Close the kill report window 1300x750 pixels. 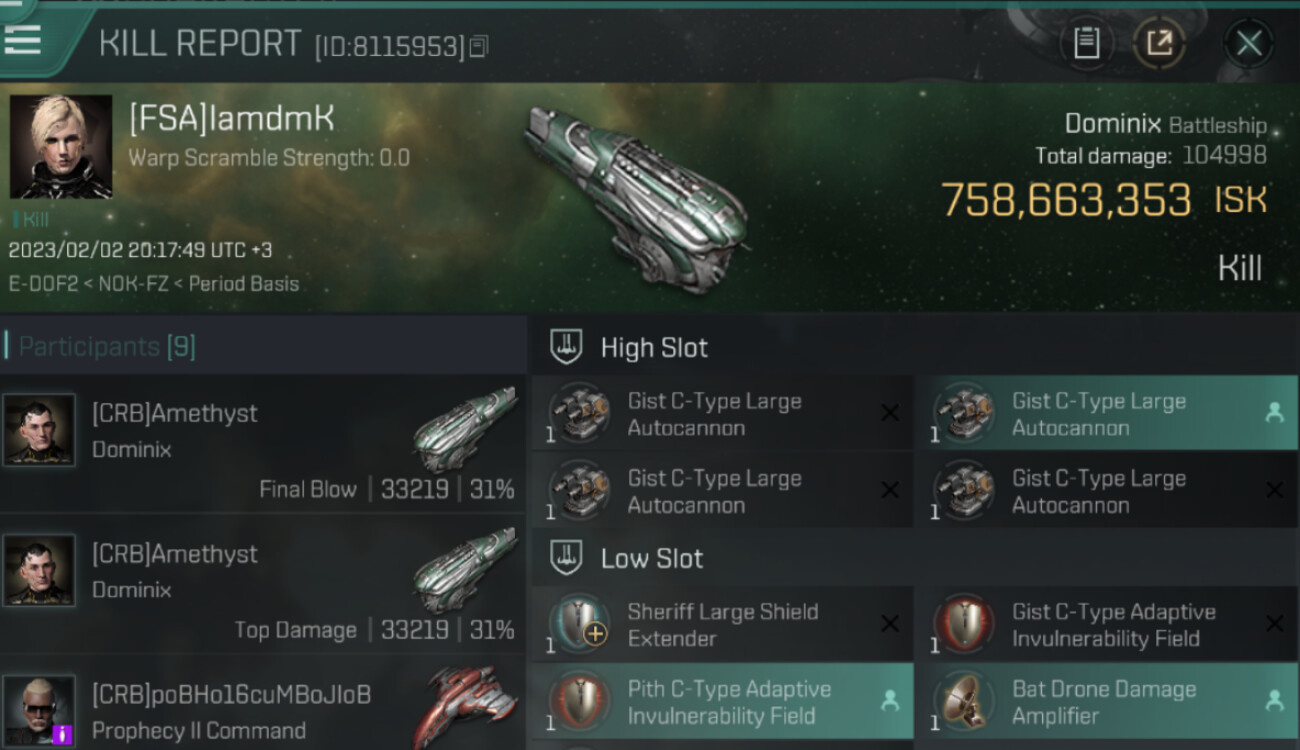[x=1248, y=43]
